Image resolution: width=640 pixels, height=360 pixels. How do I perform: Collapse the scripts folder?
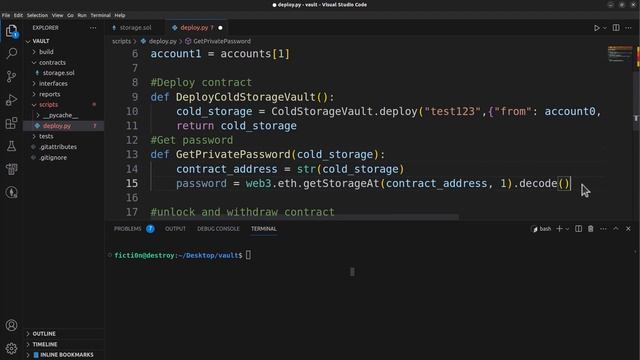coord(63,104)
